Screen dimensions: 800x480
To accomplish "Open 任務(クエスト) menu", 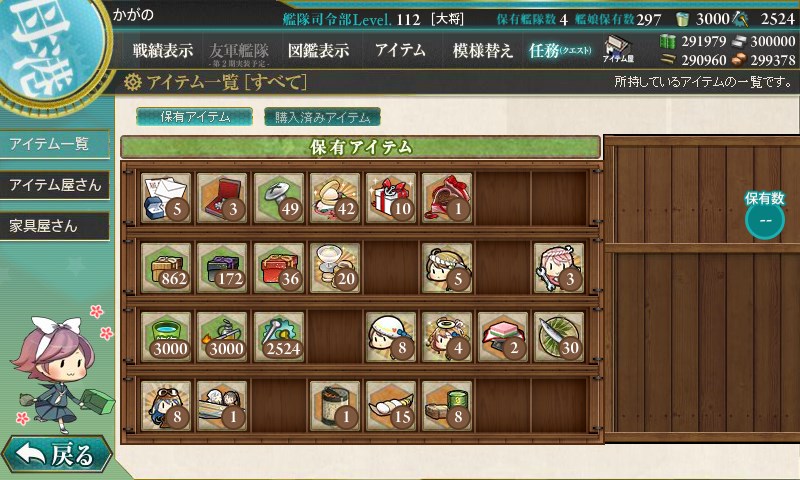I will pos(560,50).
